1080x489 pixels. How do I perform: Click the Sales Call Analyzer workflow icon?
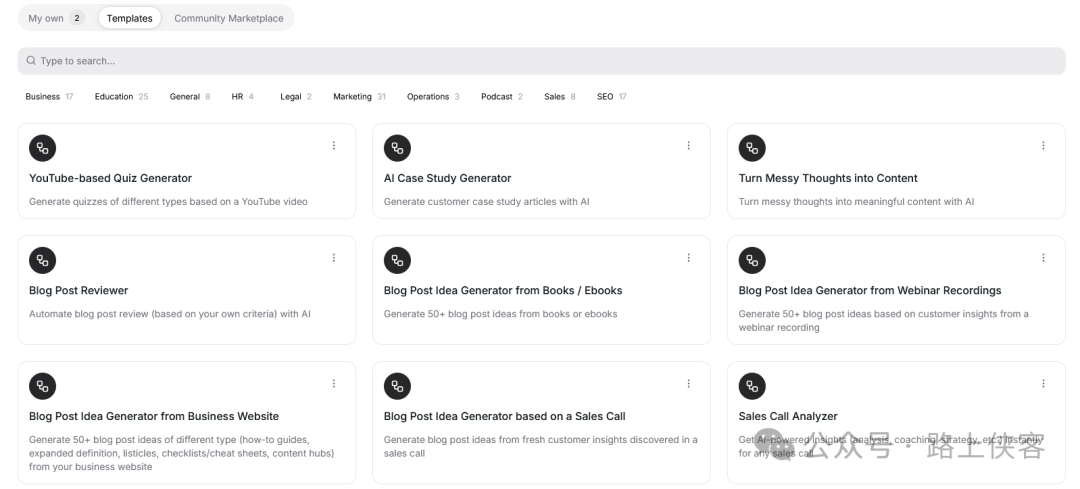click(x=752, y=386)
